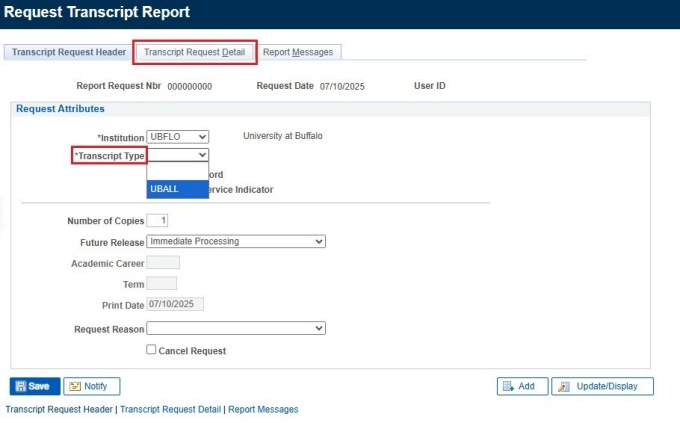Viewport: 680px width, 423px height.
Task: Select UBALL in the Transcript Type list
Action: [x=177, y=189]
